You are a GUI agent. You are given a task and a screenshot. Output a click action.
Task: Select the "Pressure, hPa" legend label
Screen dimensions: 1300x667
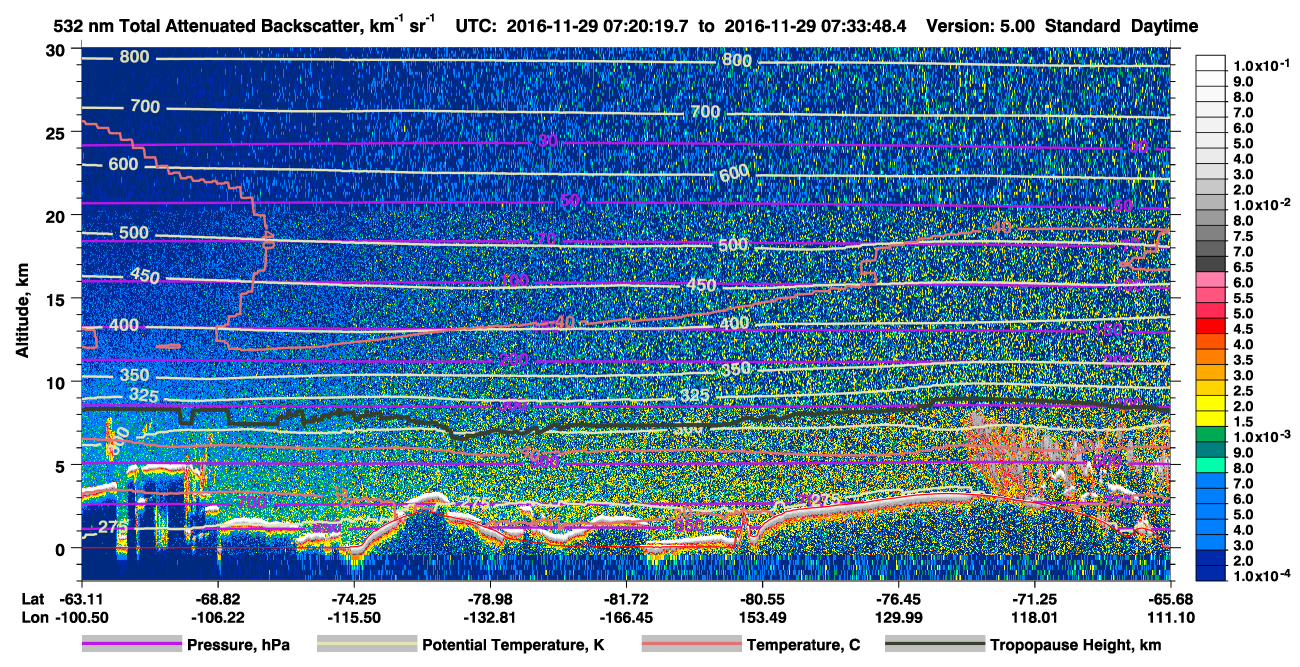click(x=238, y=645)
